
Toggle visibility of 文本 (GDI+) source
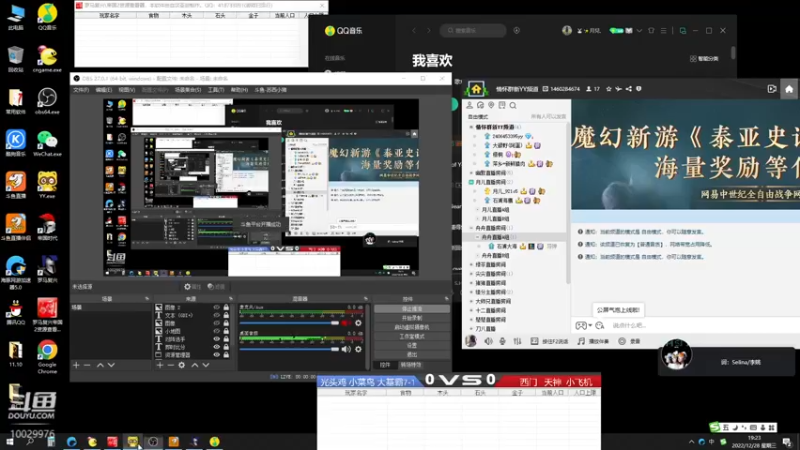coord(216,315)
